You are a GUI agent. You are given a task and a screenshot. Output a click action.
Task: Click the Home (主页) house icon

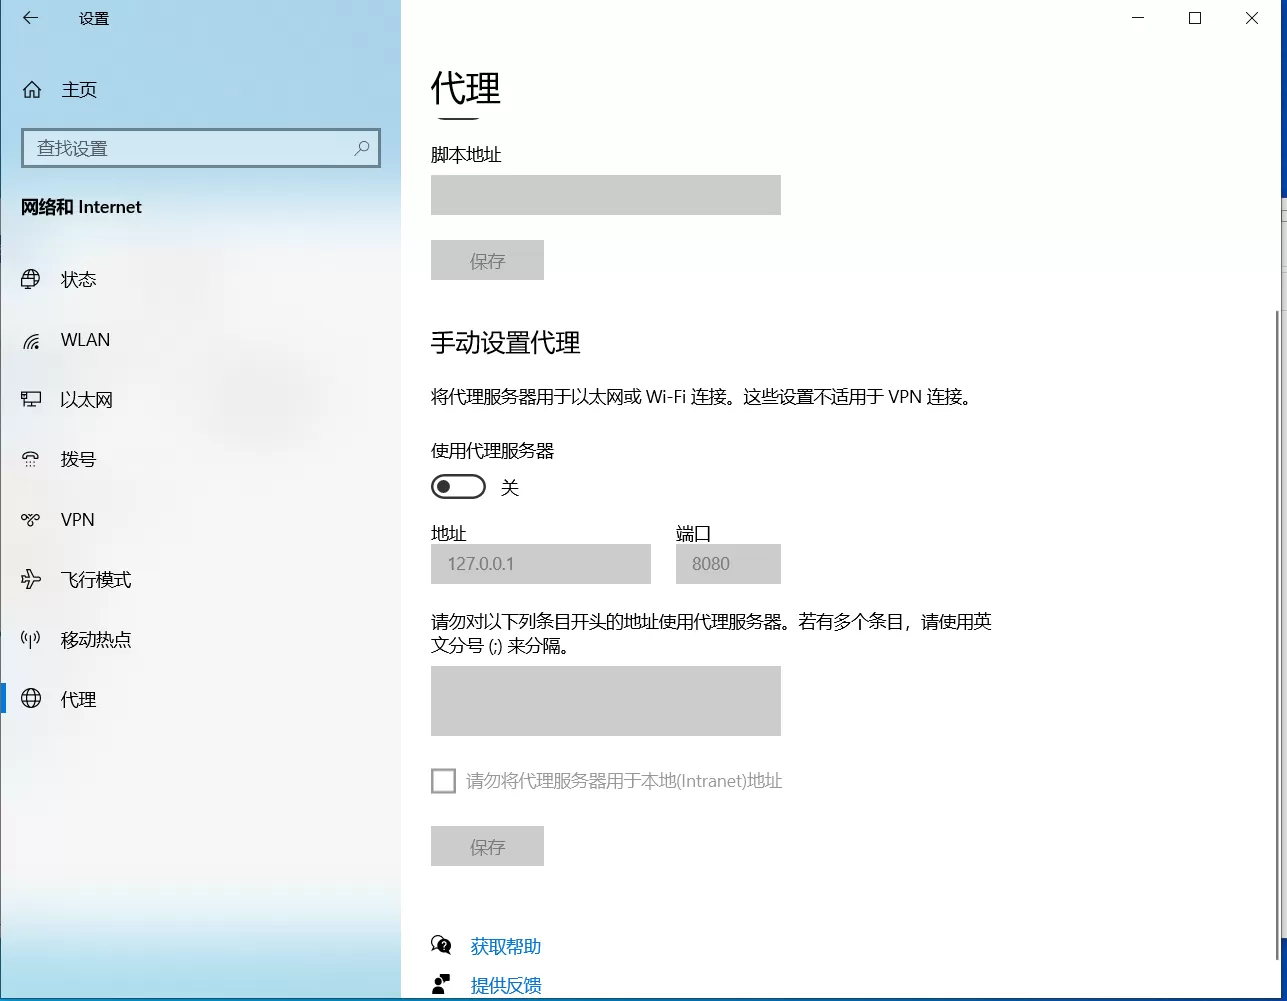[x=32, y=90]
